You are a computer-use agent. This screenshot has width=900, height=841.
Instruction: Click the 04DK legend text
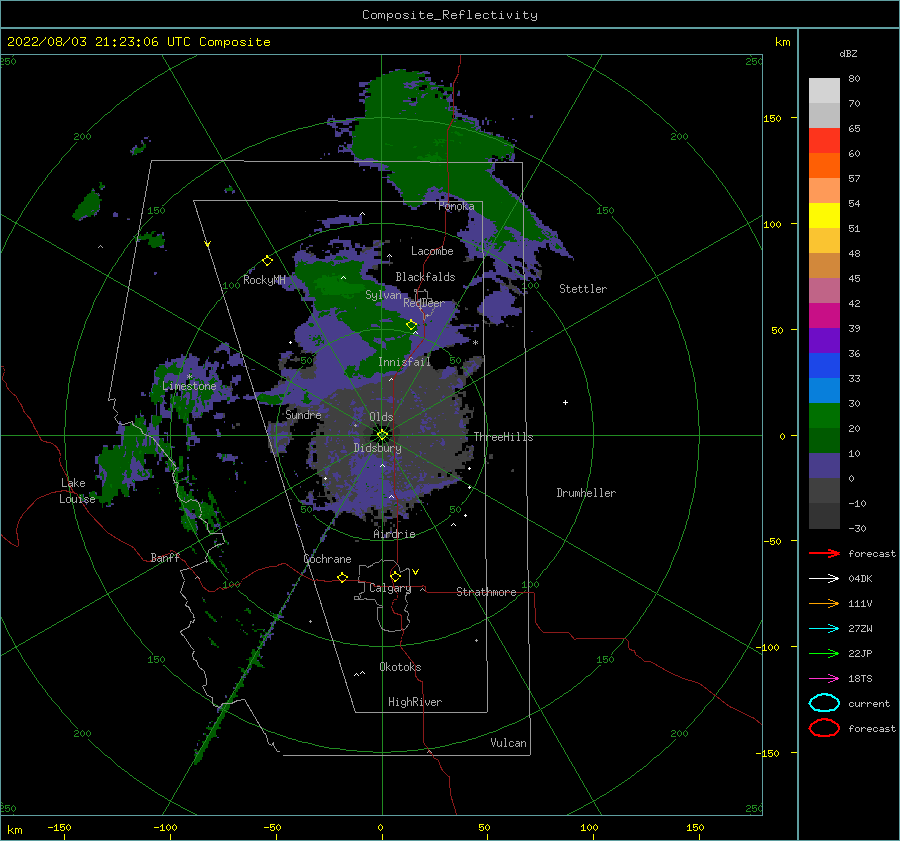tap(860, 579)
